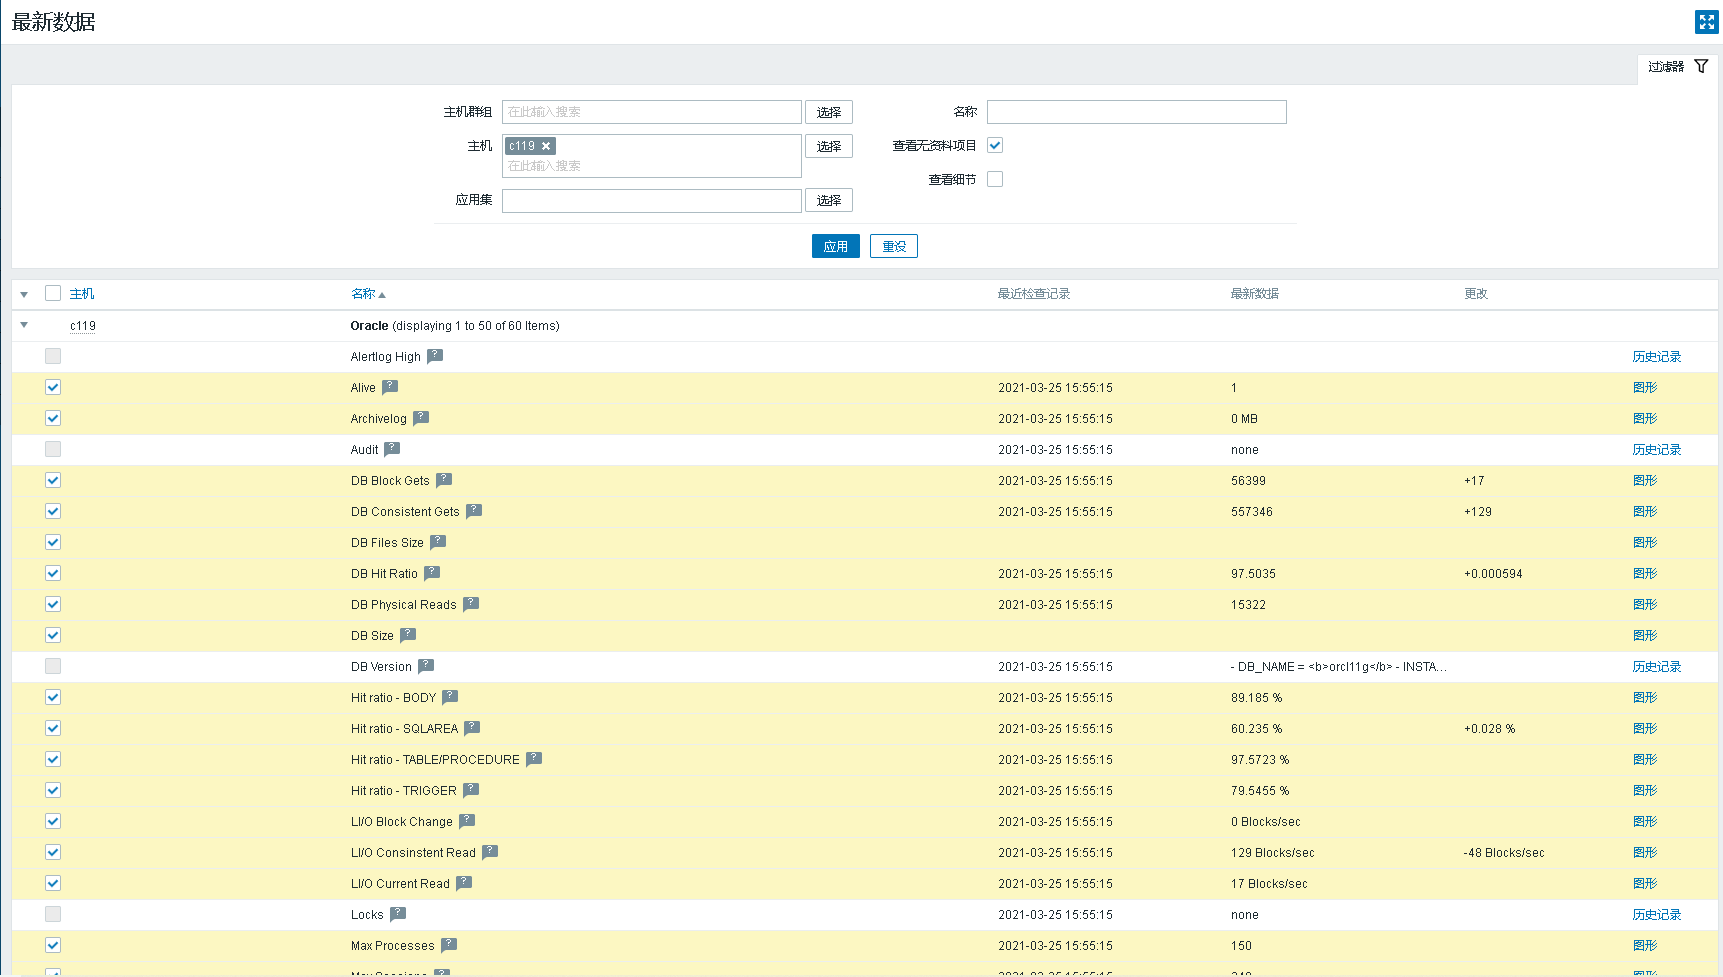
Task: Uncheck the Alive row checkbox
Action: coord(53,387)
